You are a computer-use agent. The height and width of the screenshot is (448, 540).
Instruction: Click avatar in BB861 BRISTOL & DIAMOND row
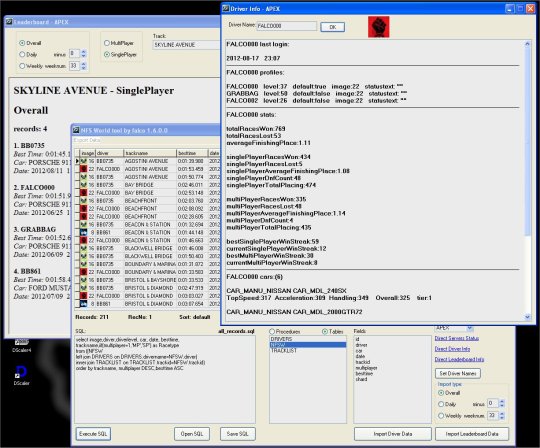tap(83, 304)
